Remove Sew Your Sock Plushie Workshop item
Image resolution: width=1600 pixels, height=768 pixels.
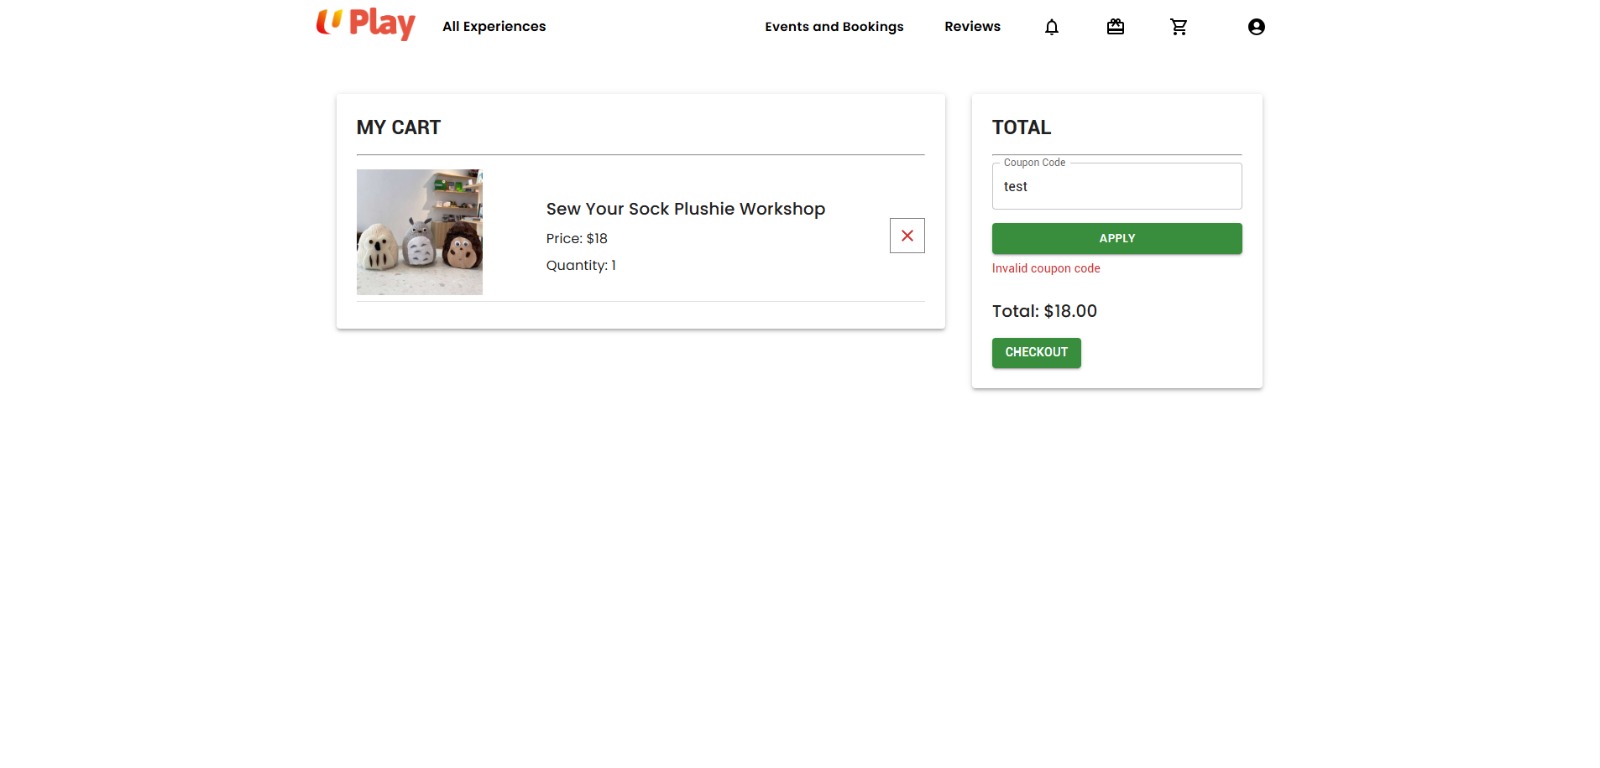[x=907, y=236]
